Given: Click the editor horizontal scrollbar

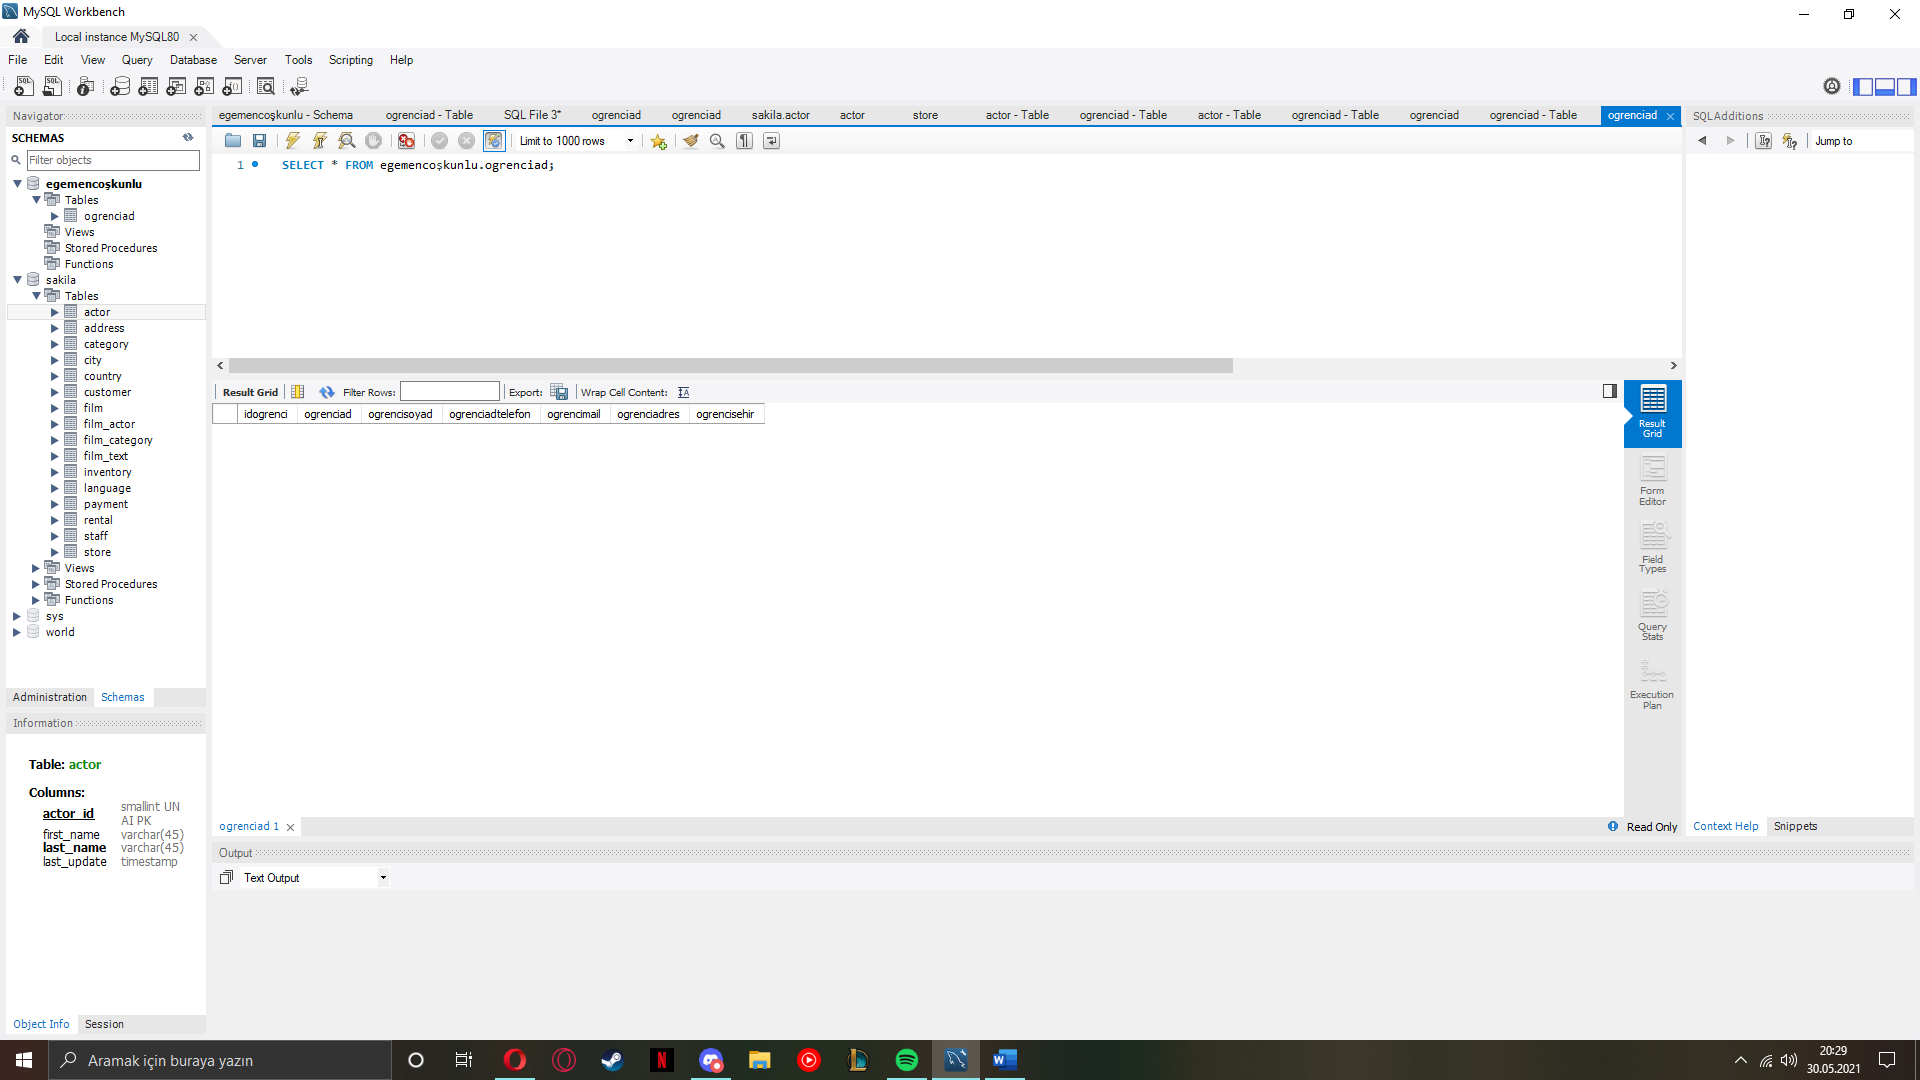Looking at the screenshot, I should point(730,366).
